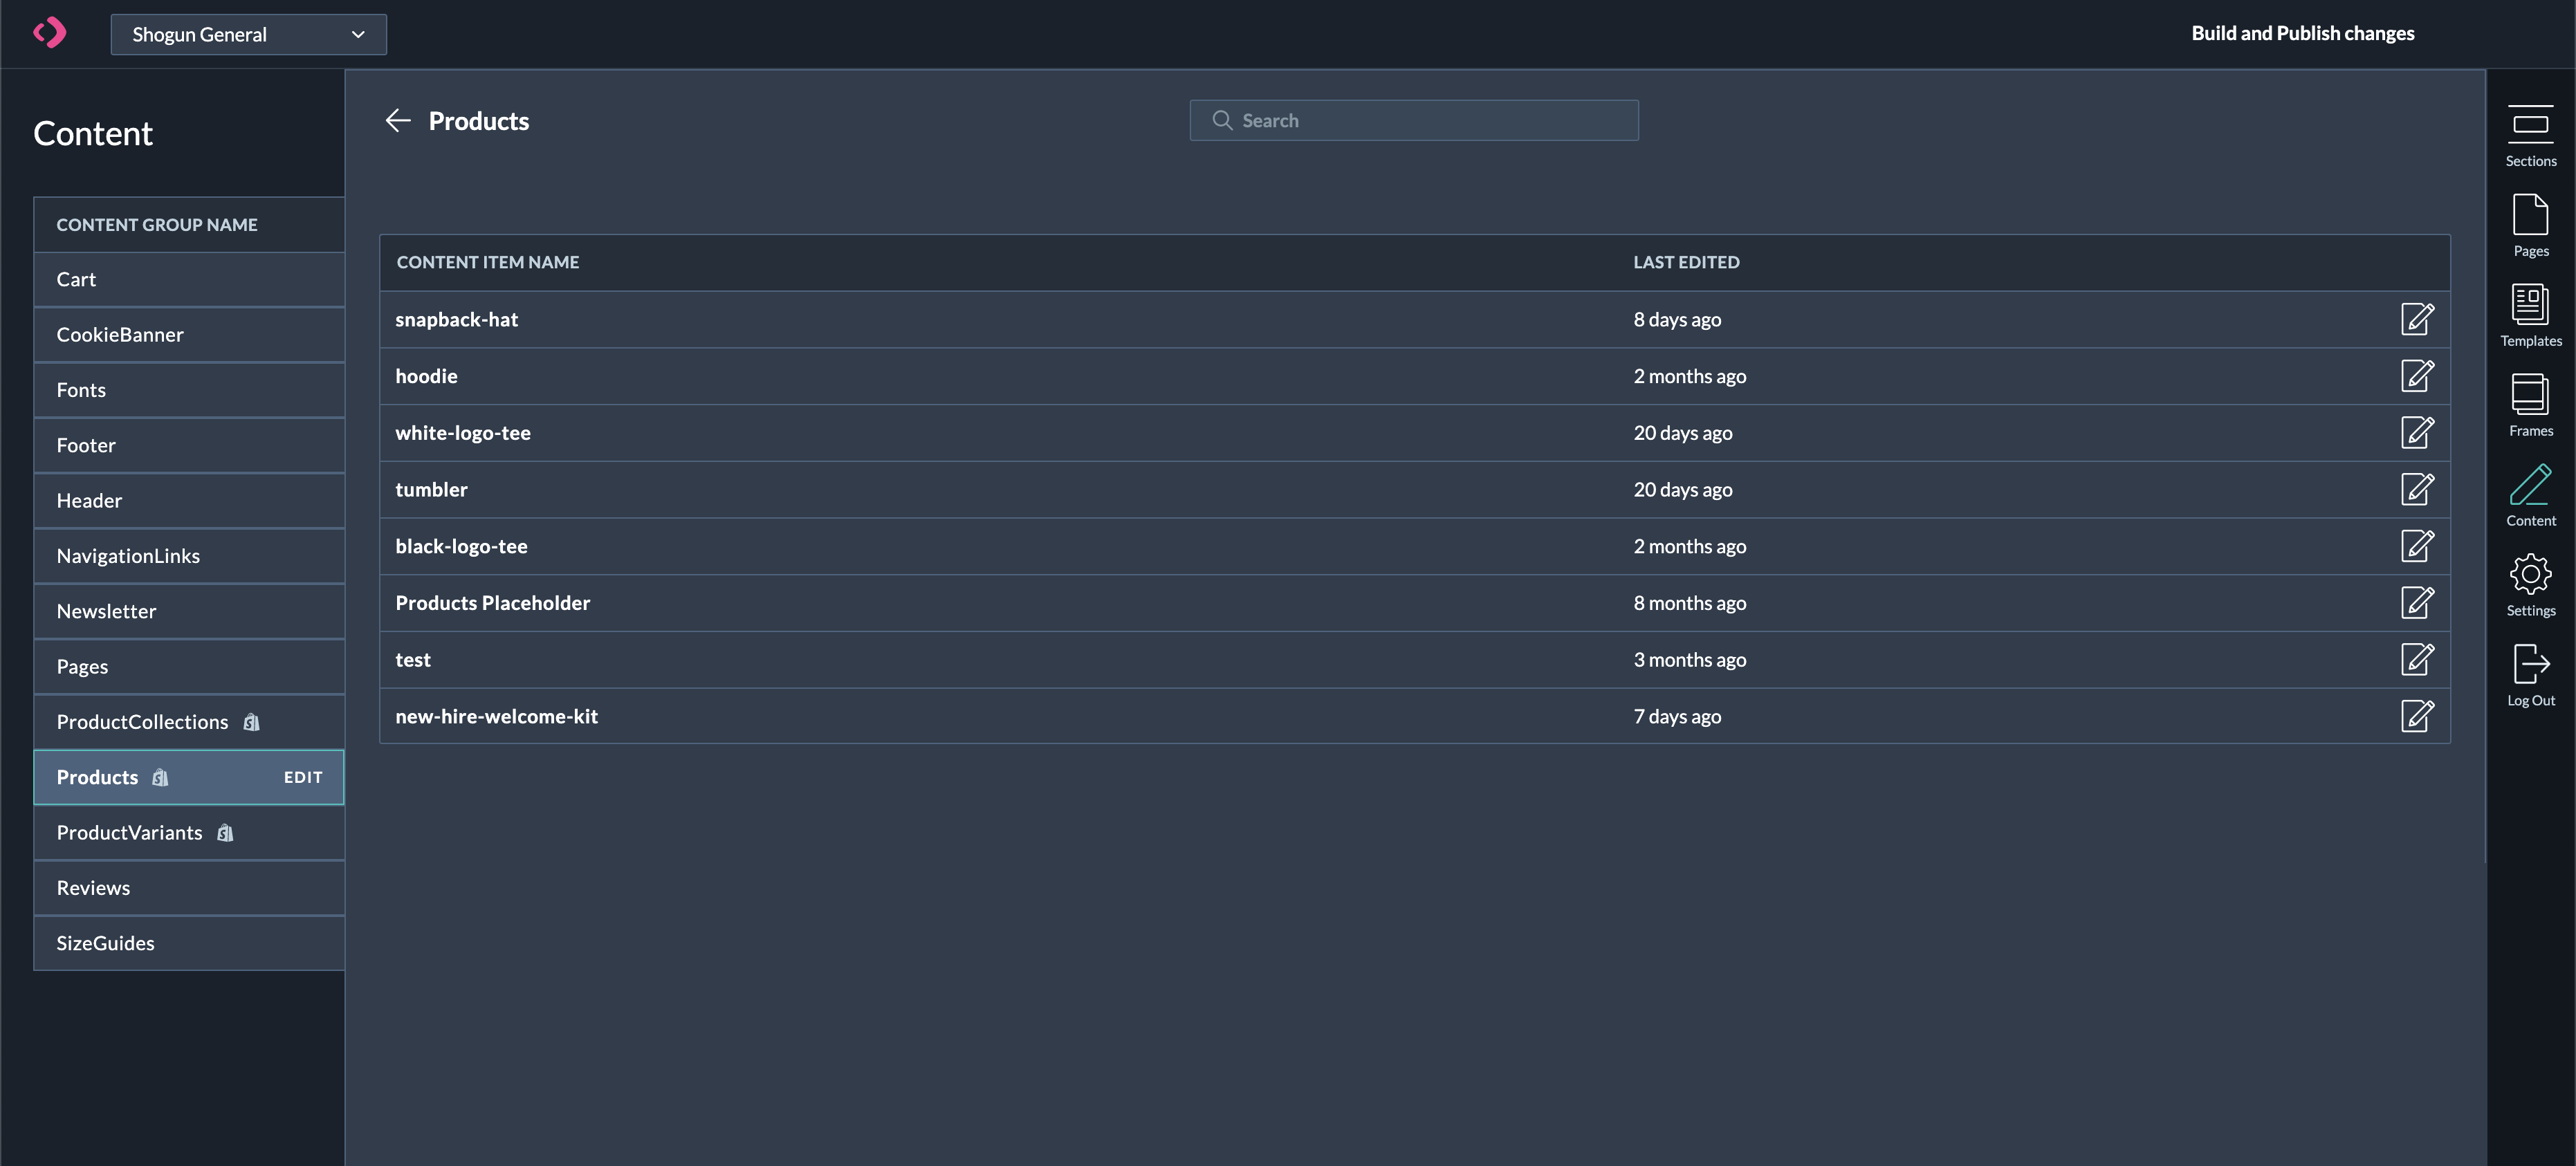Click the Content pencil icon in sidebar
2576x1166 pixels.
2530,485
